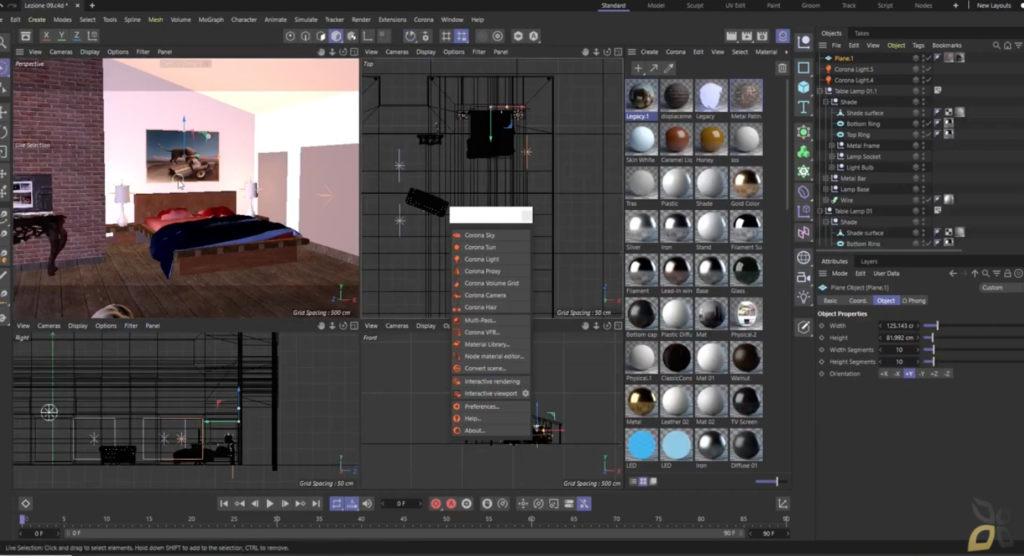Screen dimensions: 1024x556
Task: Expand the Lamp Base object
Action: click(x=825, y=189)
